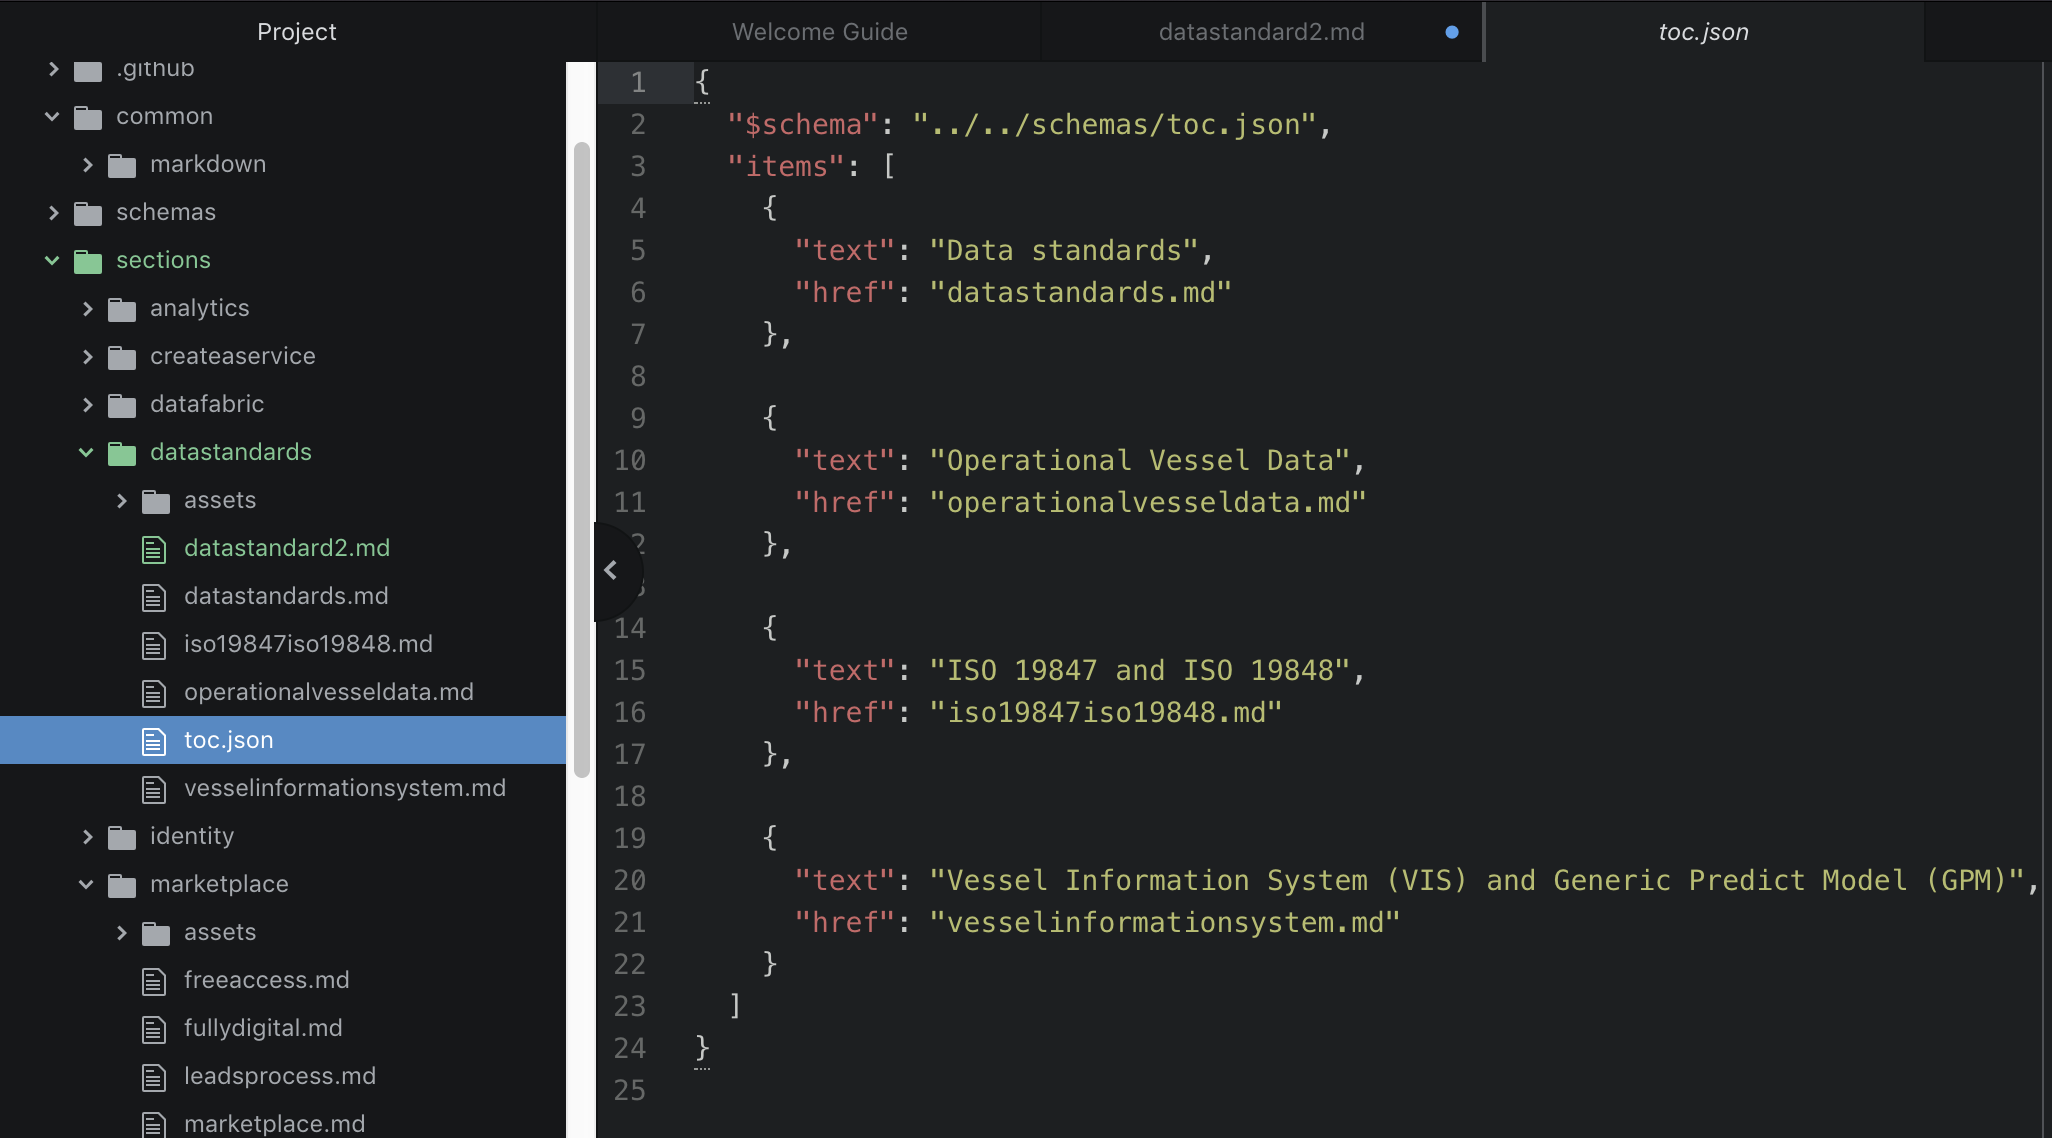Click the marketplace.md file icon
2052x1138 pixels.
[x=153, y=1125]
